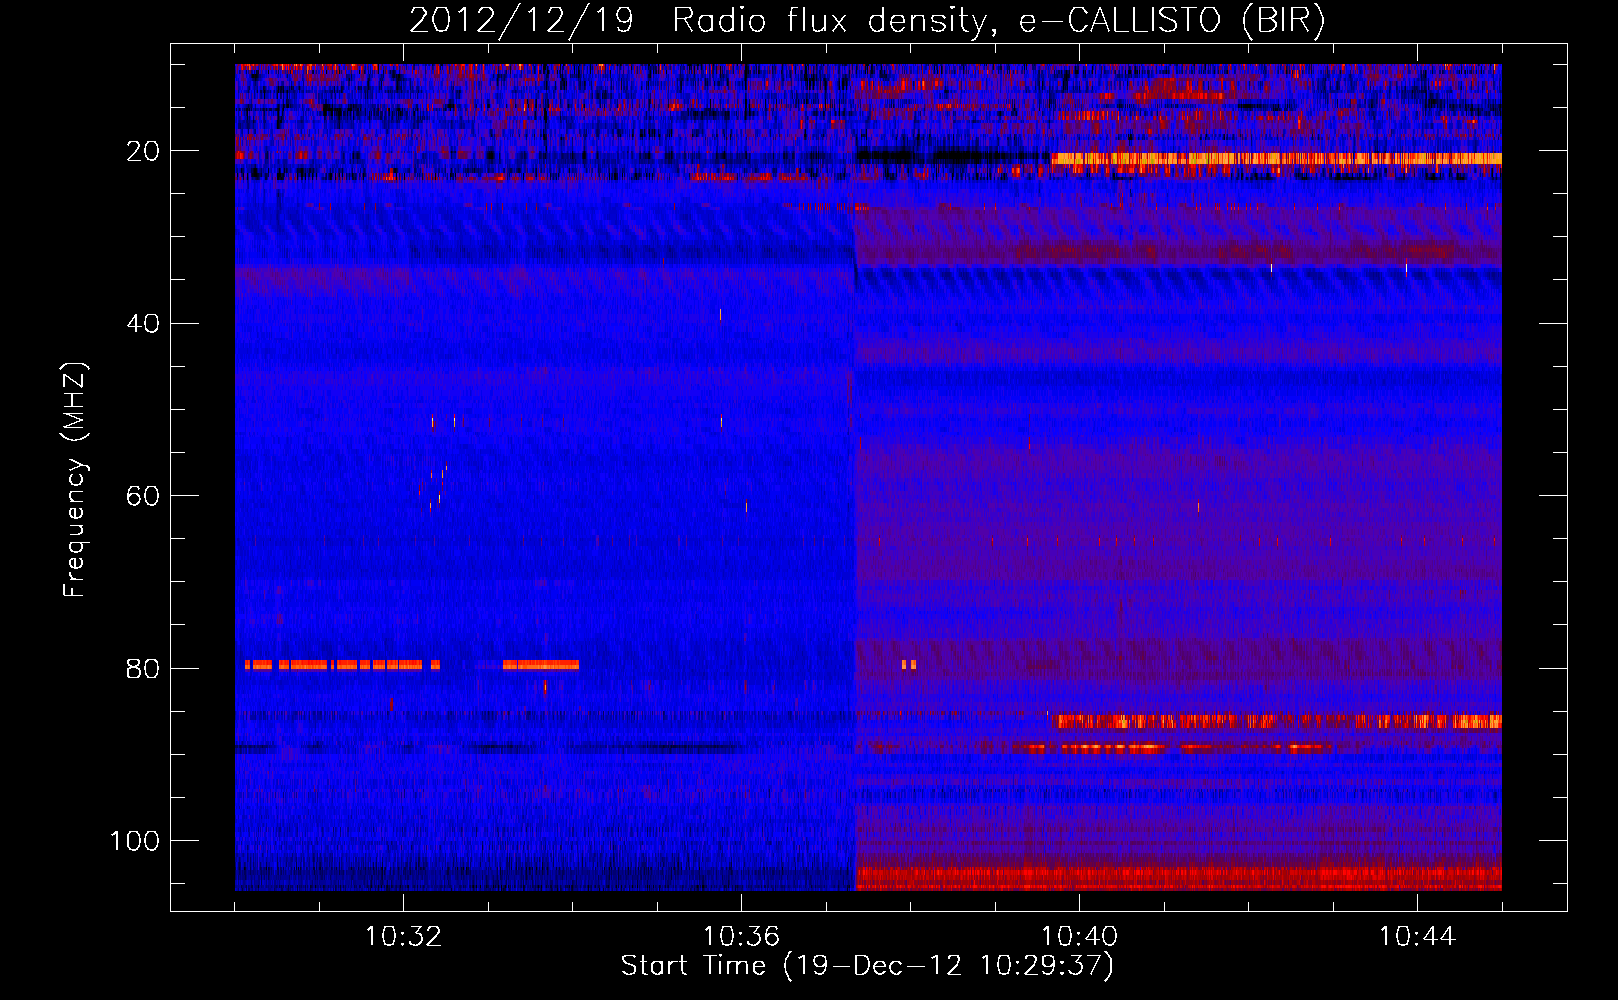This screenshot has height=1000, width=1618.
Task: Click the 'Start Time (19-Dec-12 10:29:37)' x-axis label
Action: tap(867, 966)
